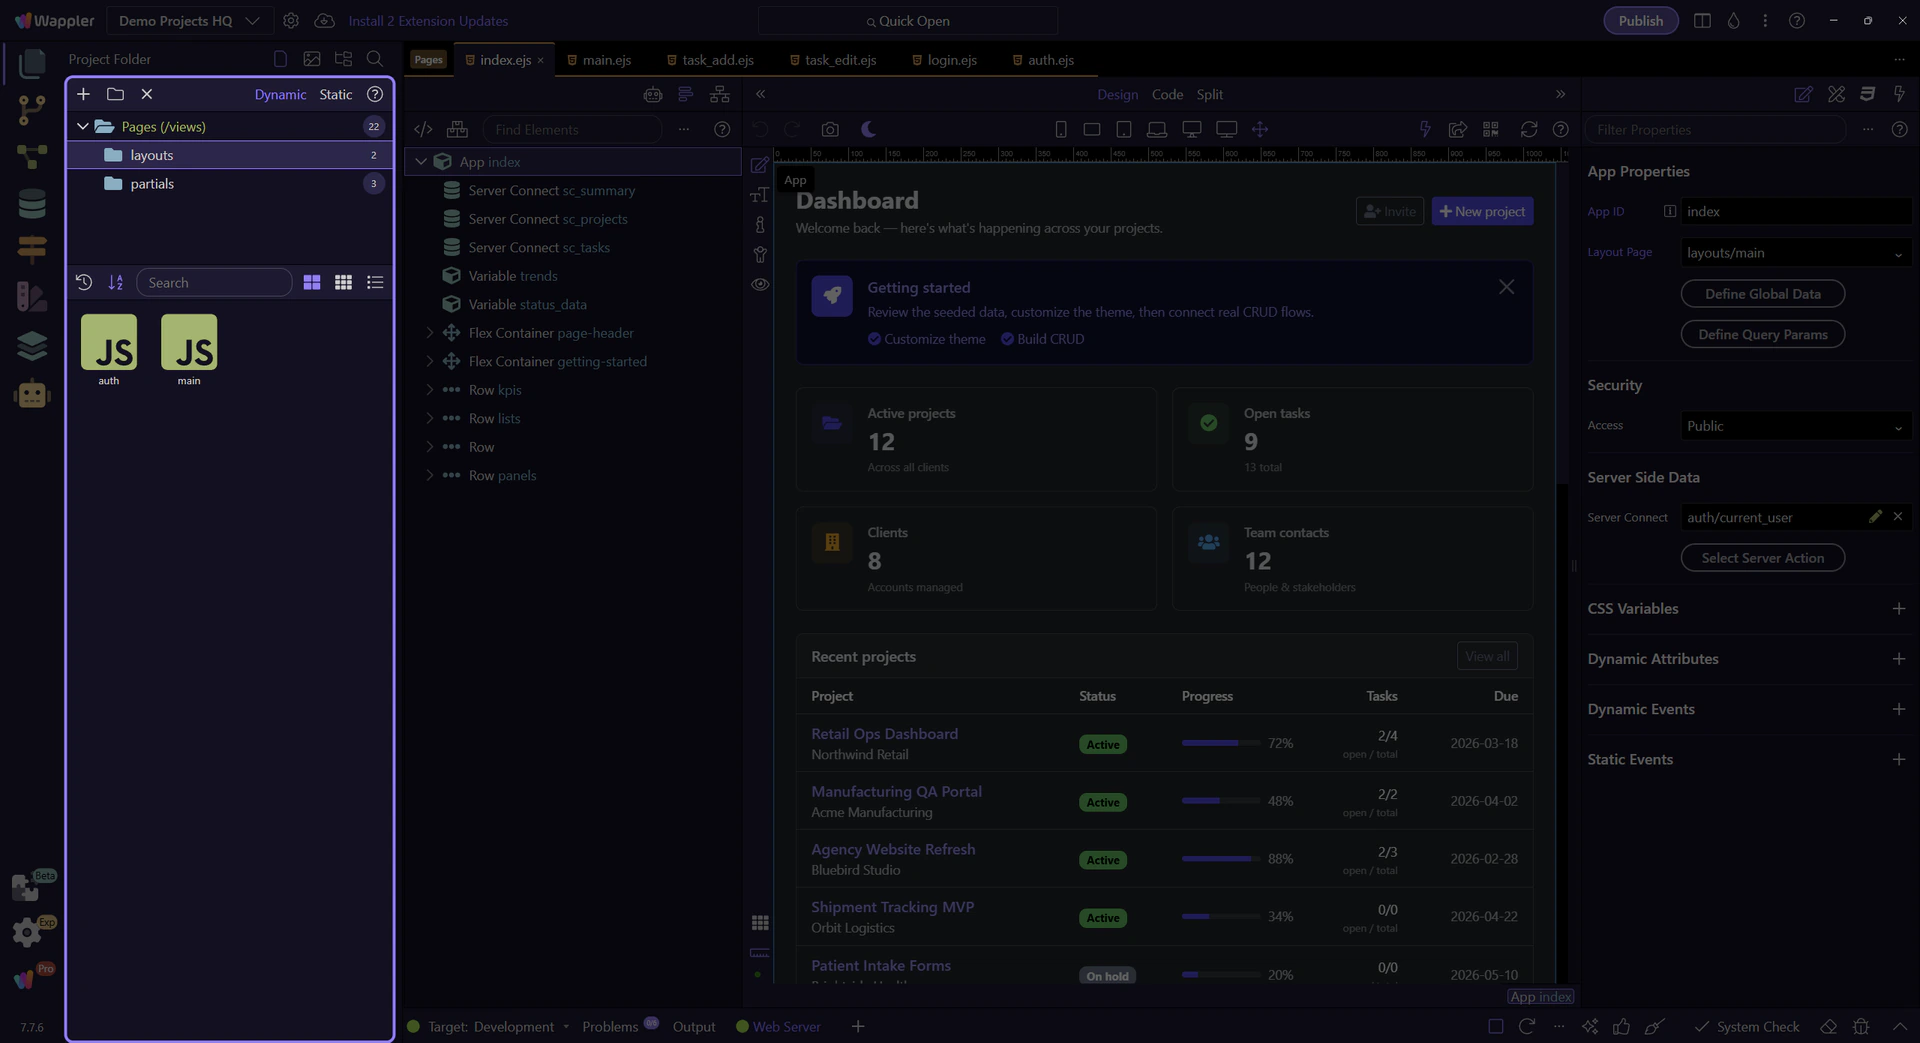
Task: Click the Find Elements search field
Action: [x=572, y=130]
